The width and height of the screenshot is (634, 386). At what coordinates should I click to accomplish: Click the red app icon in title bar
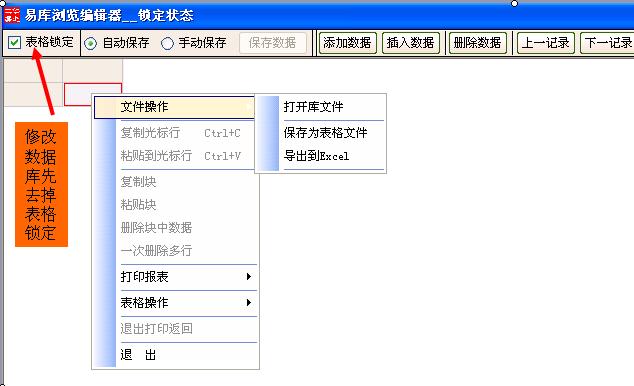tap(12, 15)
